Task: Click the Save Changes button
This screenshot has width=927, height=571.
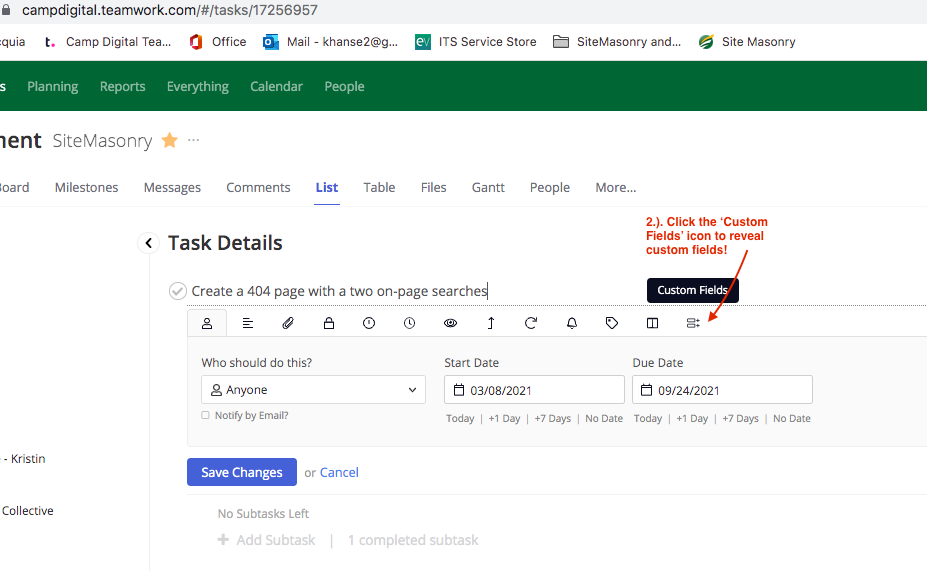Action: click(x=242, y=472)
